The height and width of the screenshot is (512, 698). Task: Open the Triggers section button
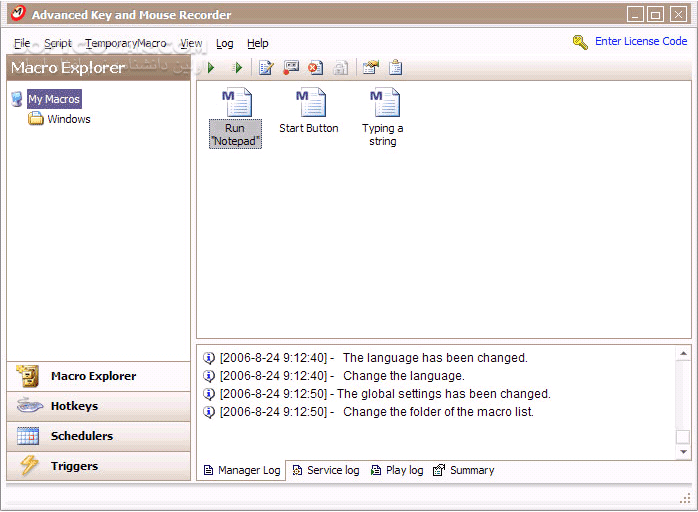98,466
